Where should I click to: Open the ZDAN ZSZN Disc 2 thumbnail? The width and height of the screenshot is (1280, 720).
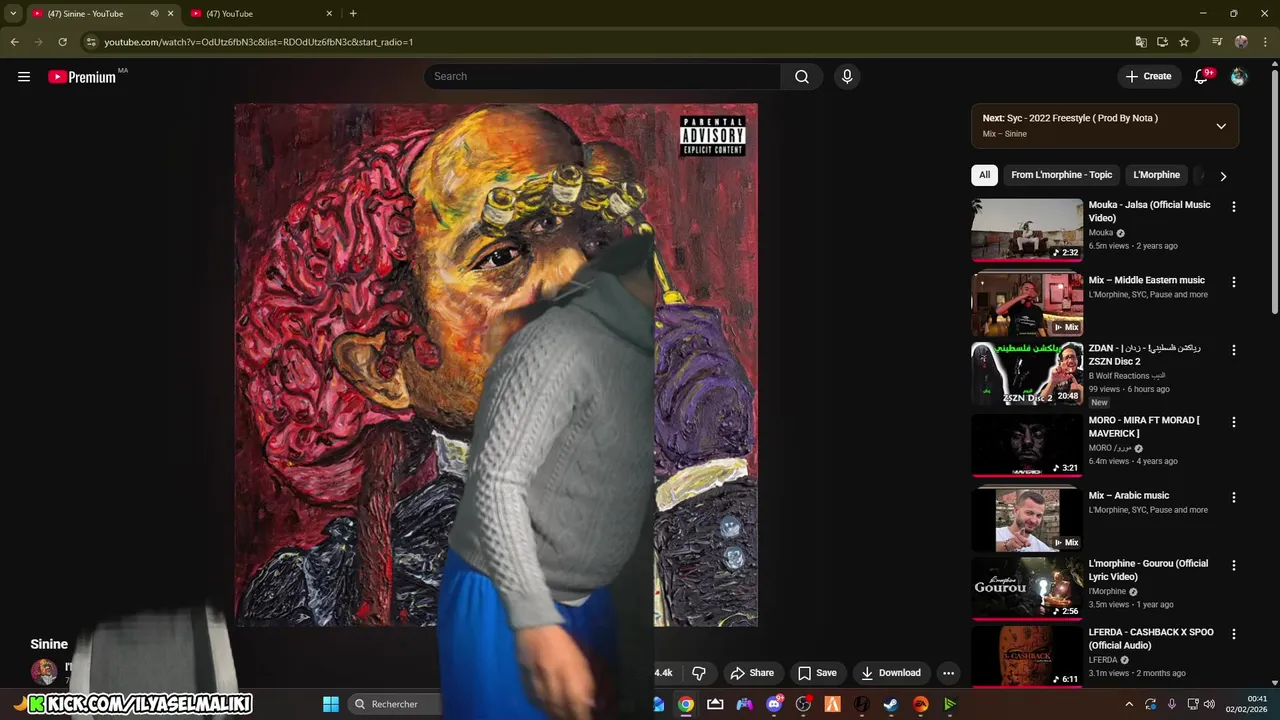[1027, 374]
